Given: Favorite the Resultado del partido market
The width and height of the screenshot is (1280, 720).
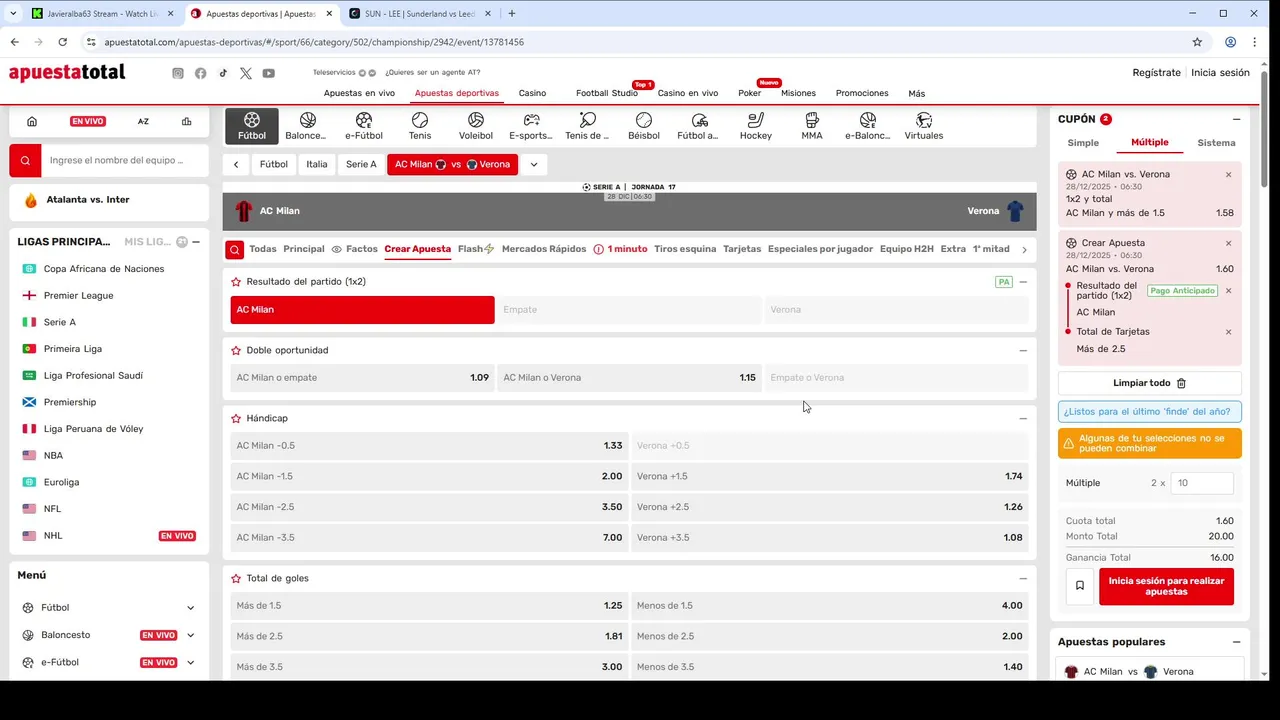Looking at the screenshot, I should [x=236, y=282].
